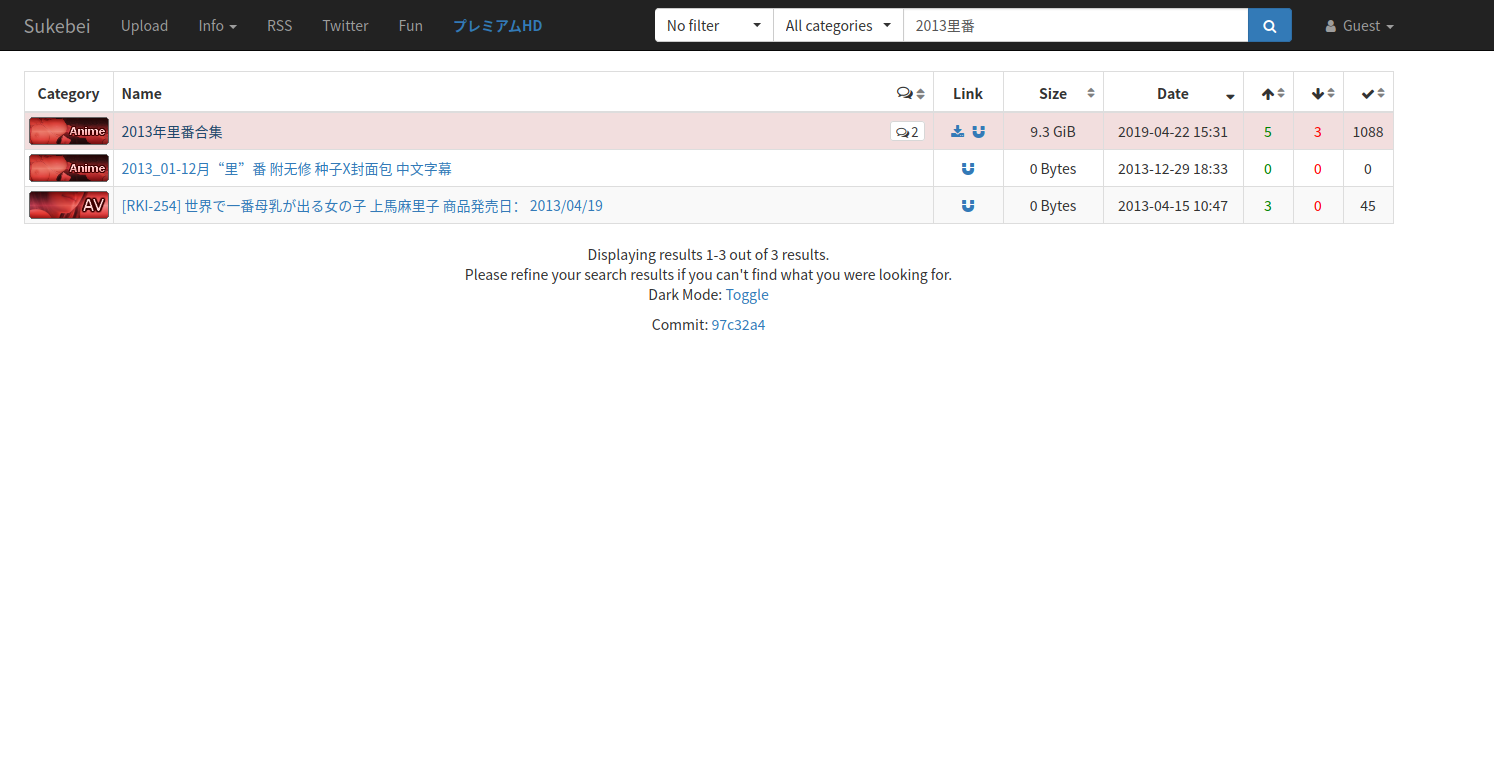The height and width of the screenshot is (759, 1494).
Task: Expand the Guest user menu
Action: click(1359, 26)
